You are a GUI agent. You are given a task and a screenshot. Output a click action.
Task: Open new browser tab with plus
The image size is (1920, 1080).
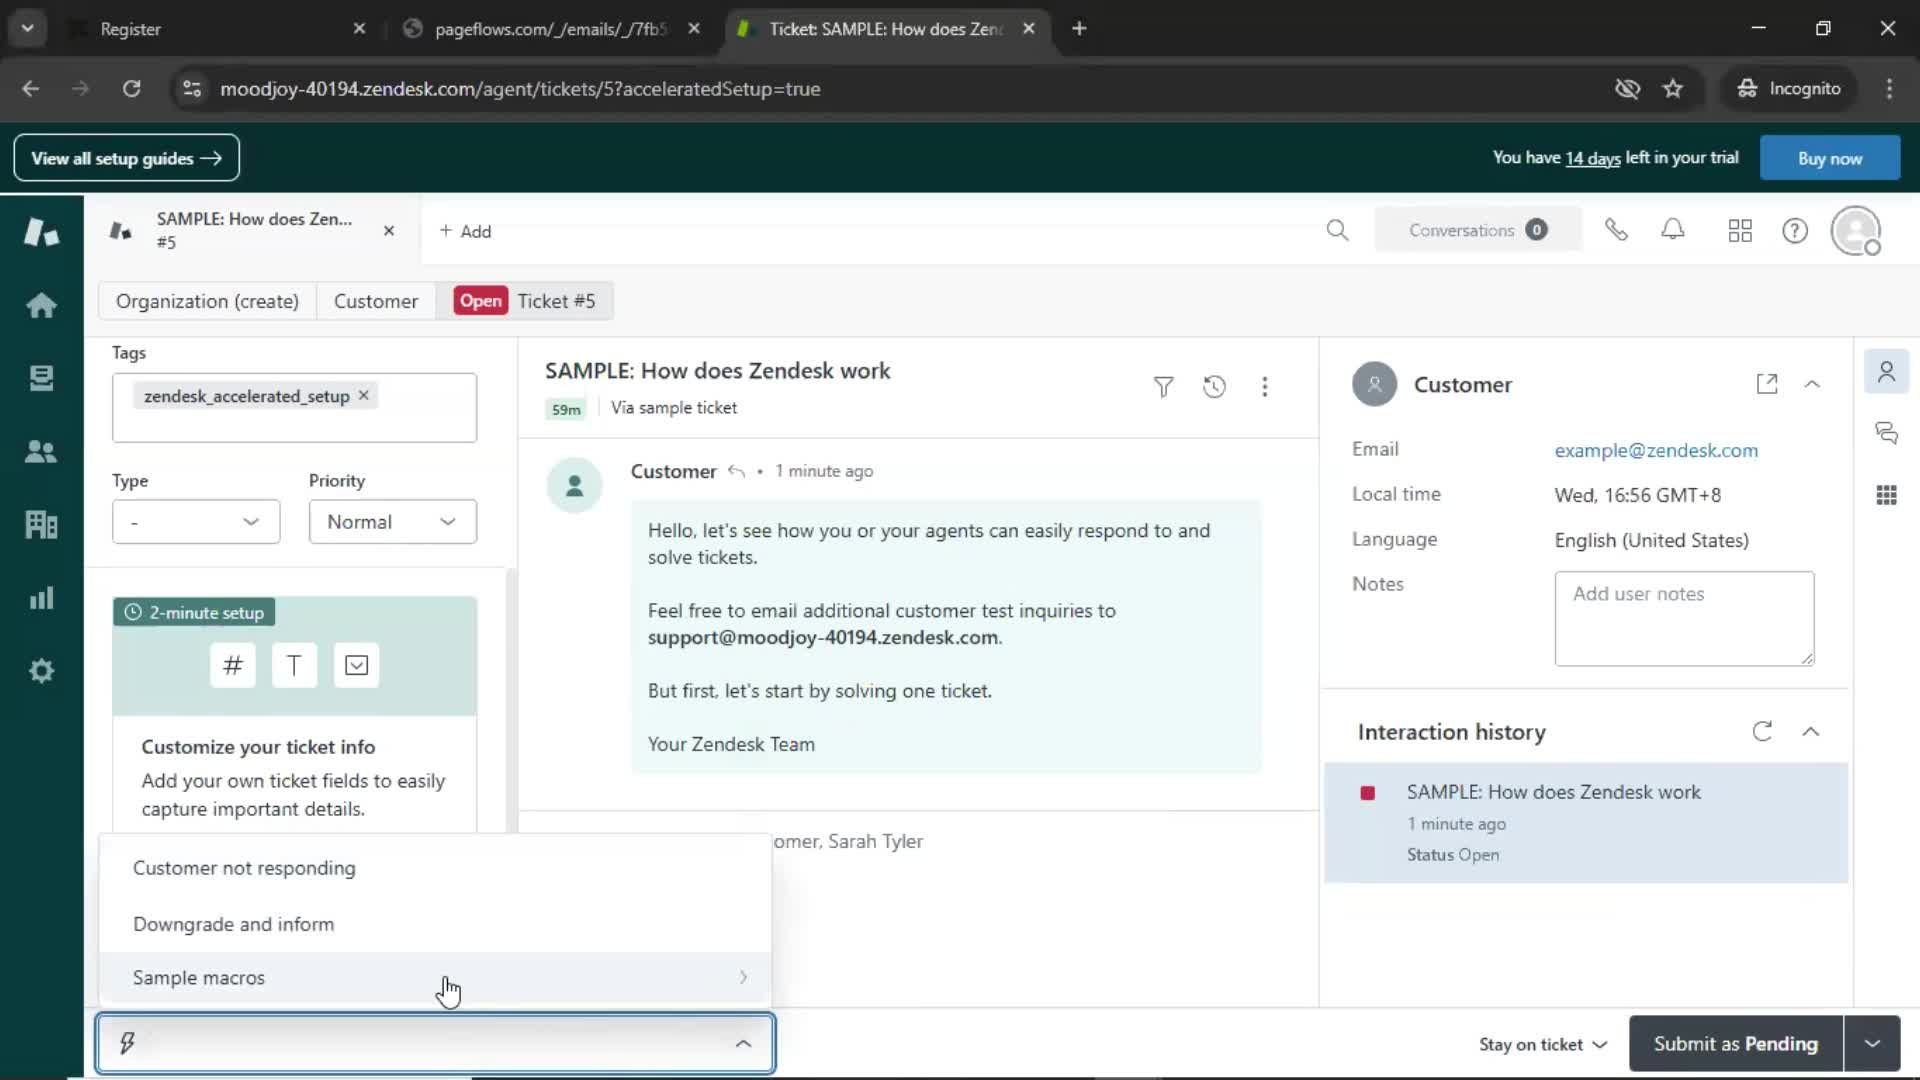click(x=1079, y=29)
